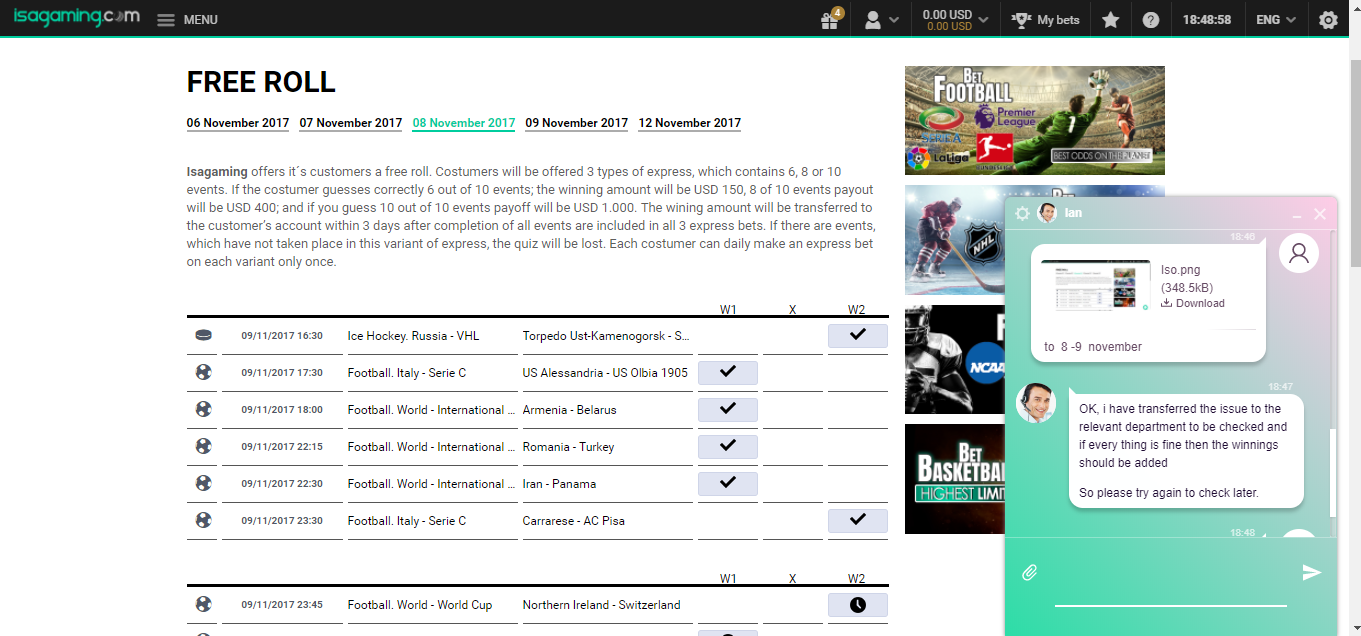Click football icon in Northern Ireland - Switzerland row

coord(204,605)
